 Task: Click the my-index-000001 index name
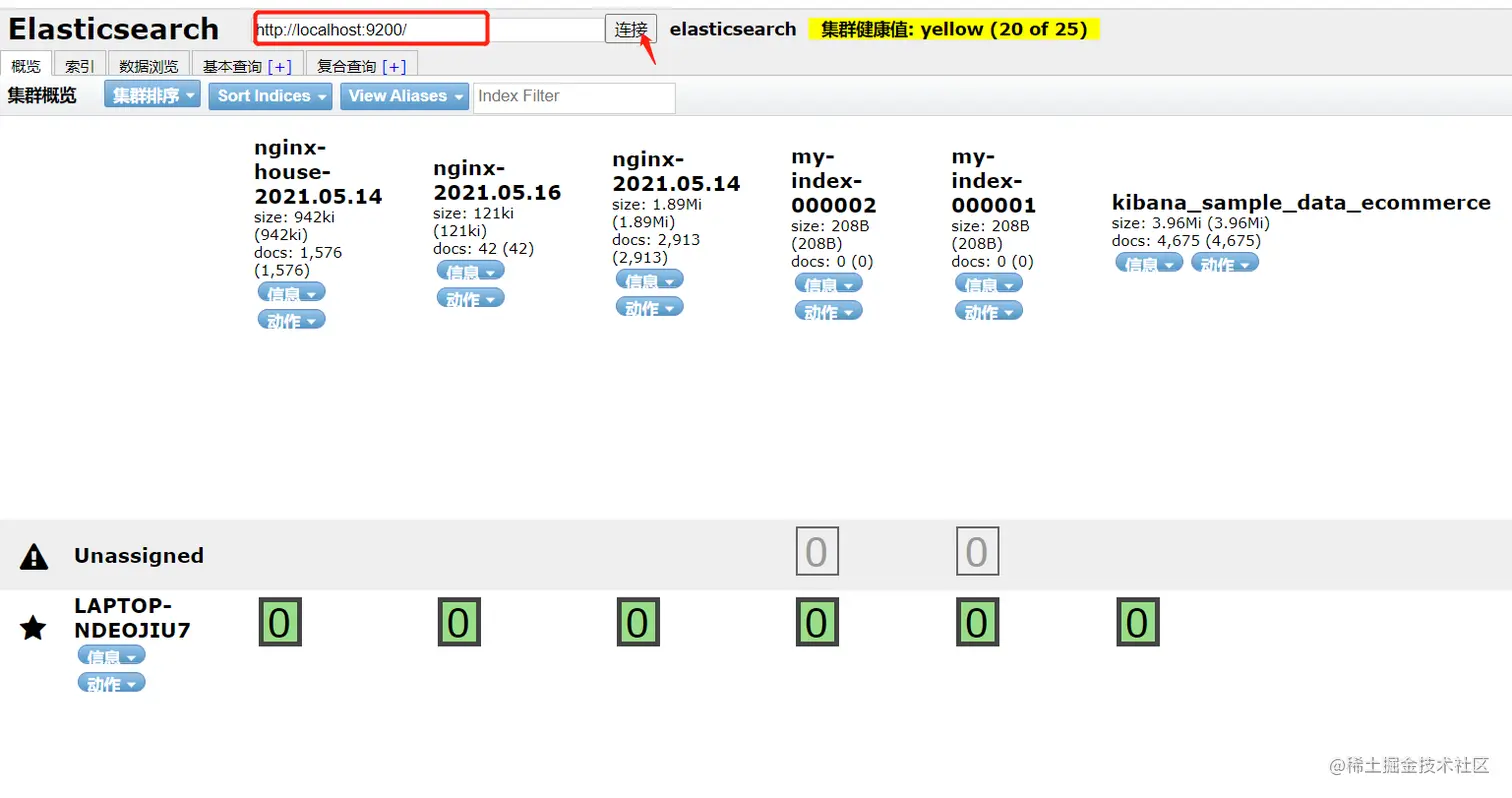[994, 181]
